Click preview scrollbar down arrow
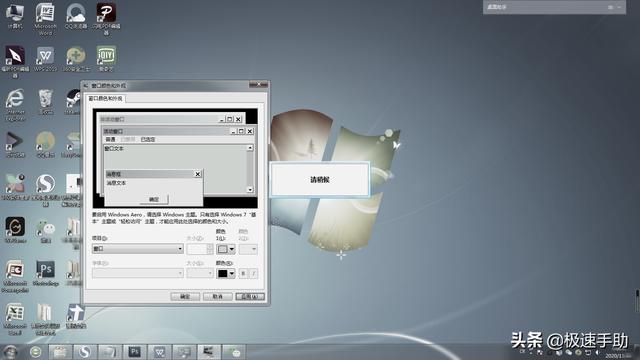This screenshot has width=640, height=360. click(x=250, y=190)
